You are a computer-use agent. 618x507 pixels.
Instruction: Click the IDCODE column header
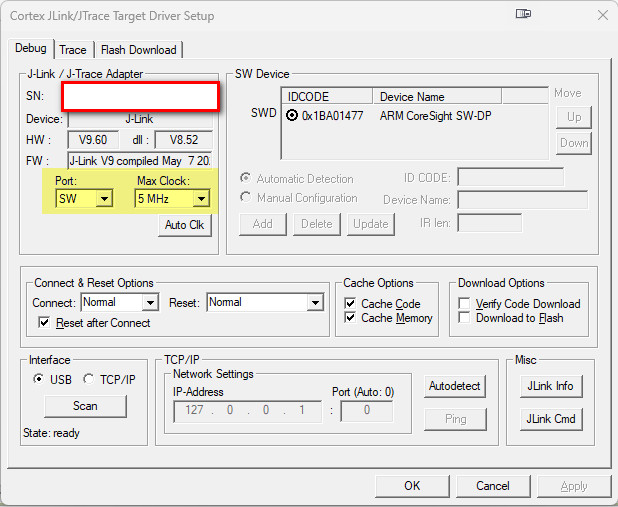pyautogui.click(x=327, y=97)
